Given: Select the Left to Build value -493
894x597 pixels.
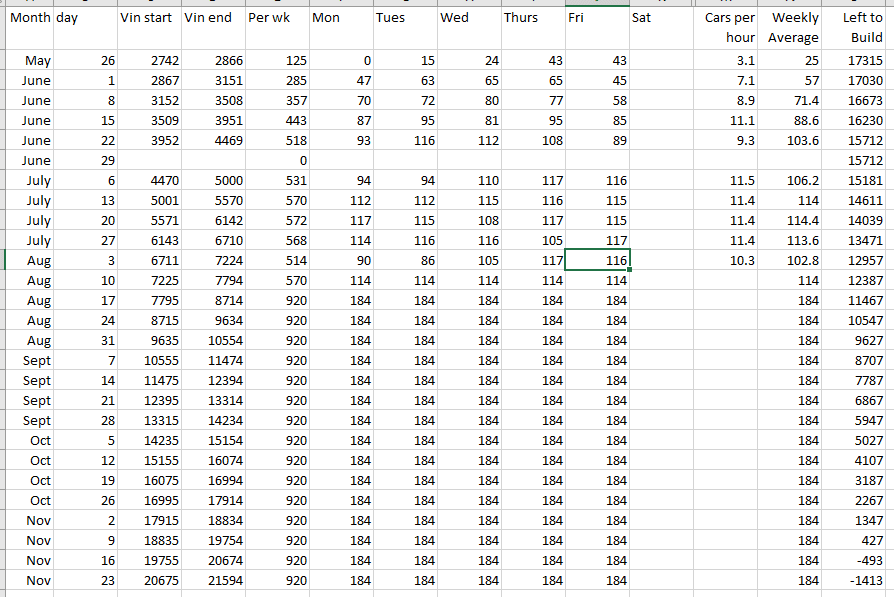Looking at the screenshot, I should click(855, 560).
